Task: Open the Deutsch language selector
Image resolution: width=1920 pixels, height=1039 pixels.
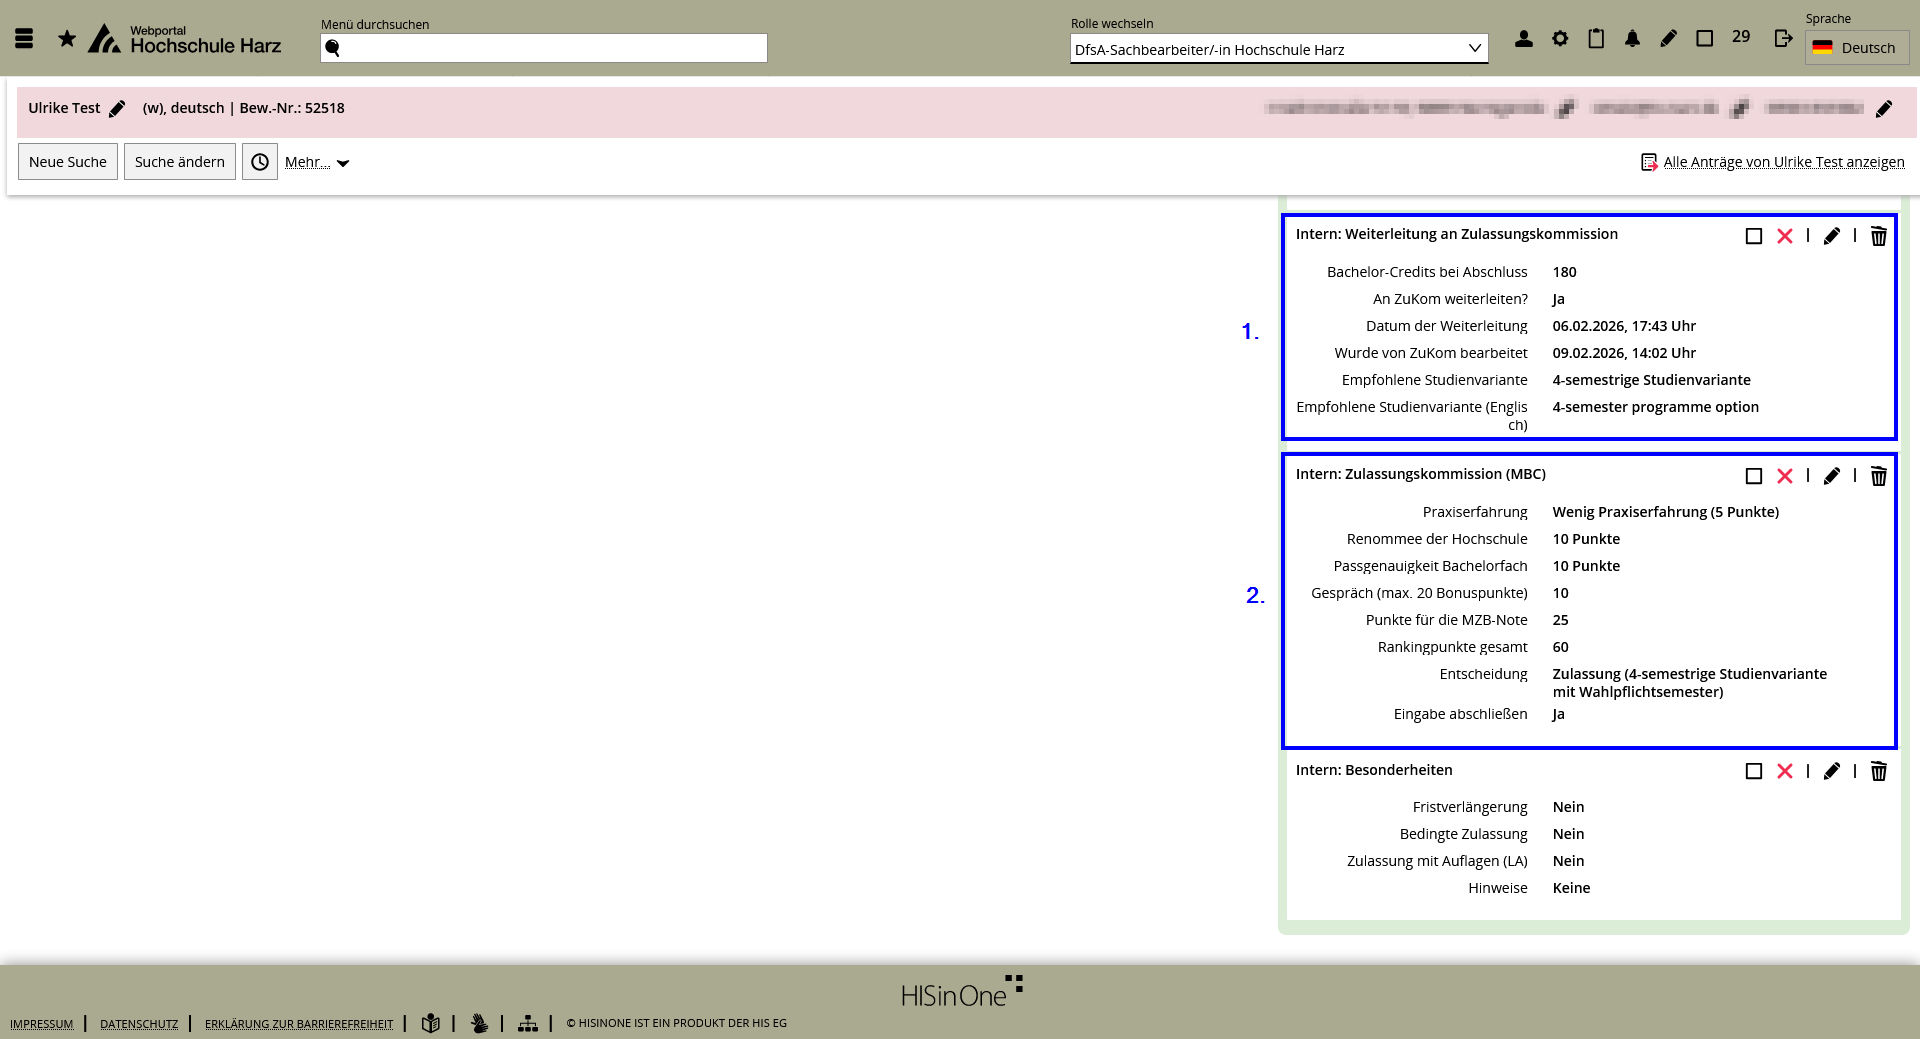Action: (x=1856, y=48)
